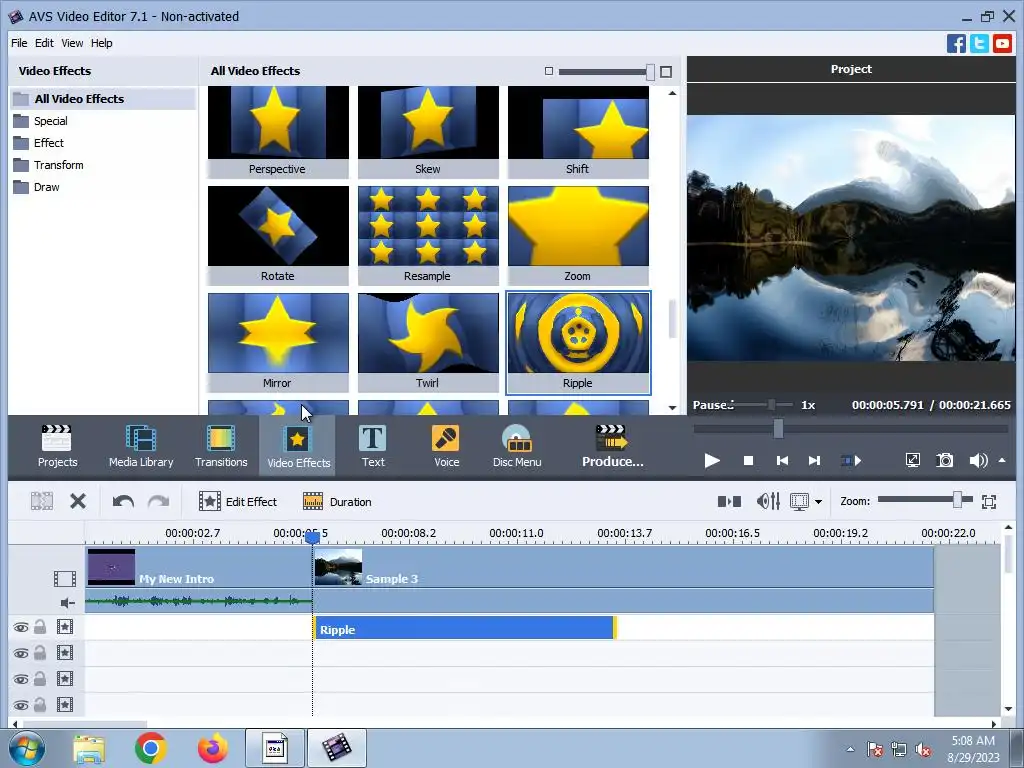Select the Resample effect thumbnail

click(x=428, y=236)
